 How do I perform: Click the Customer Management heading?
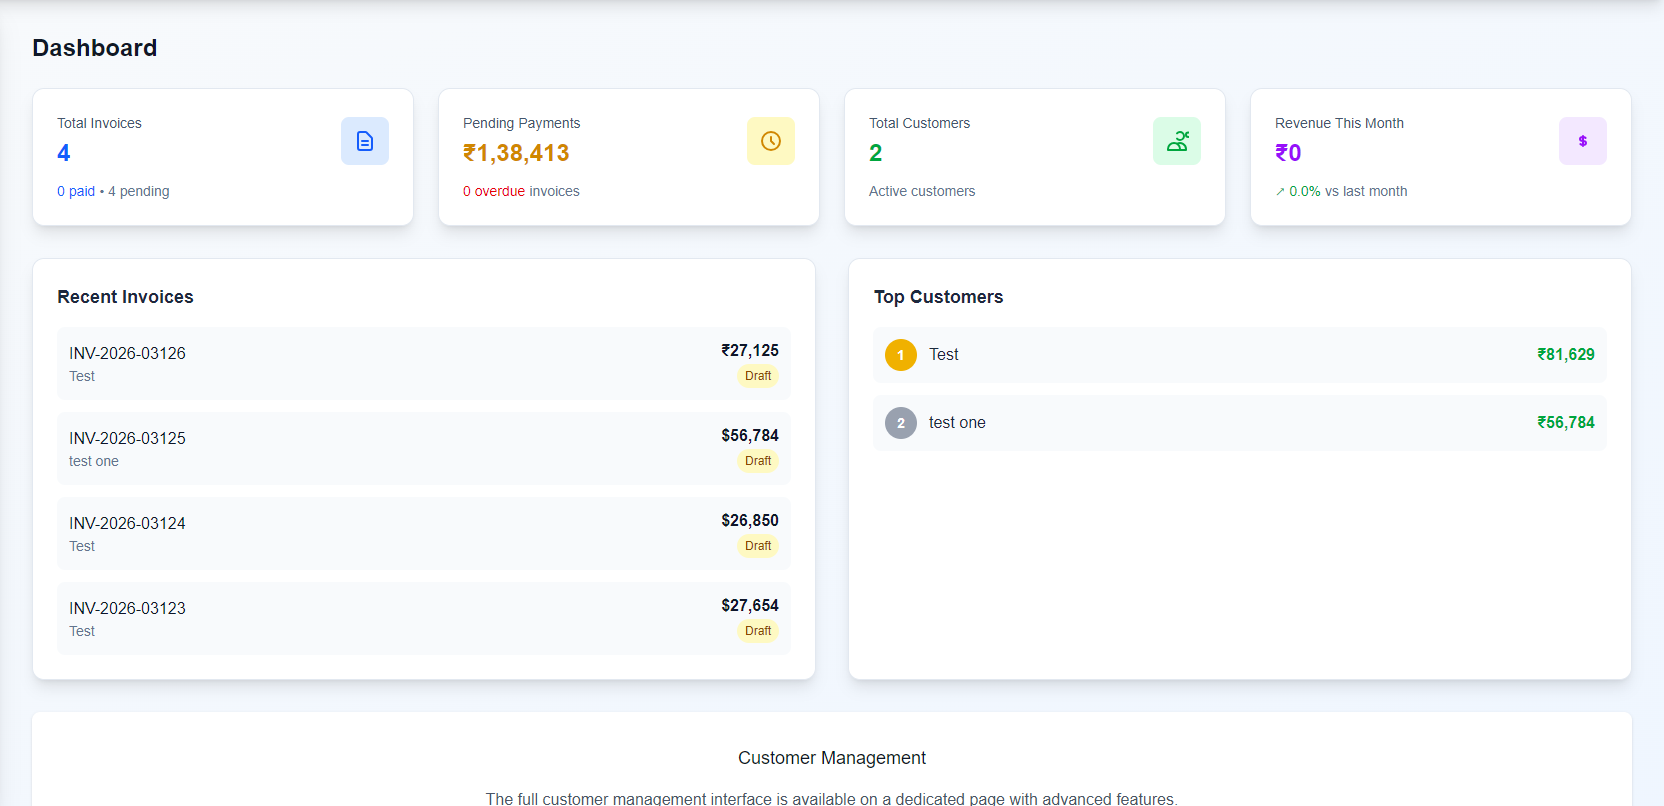832,758
